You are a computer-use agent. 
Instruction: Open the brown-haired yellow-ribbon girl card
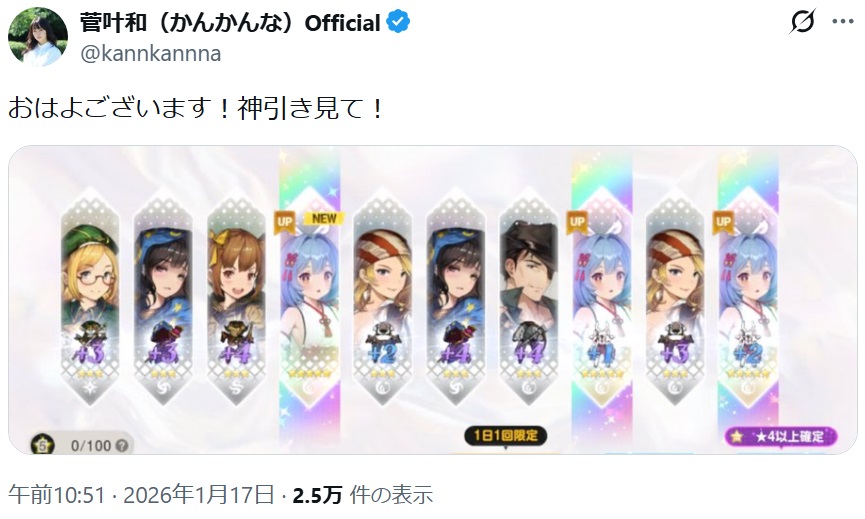tap(236, 297)
